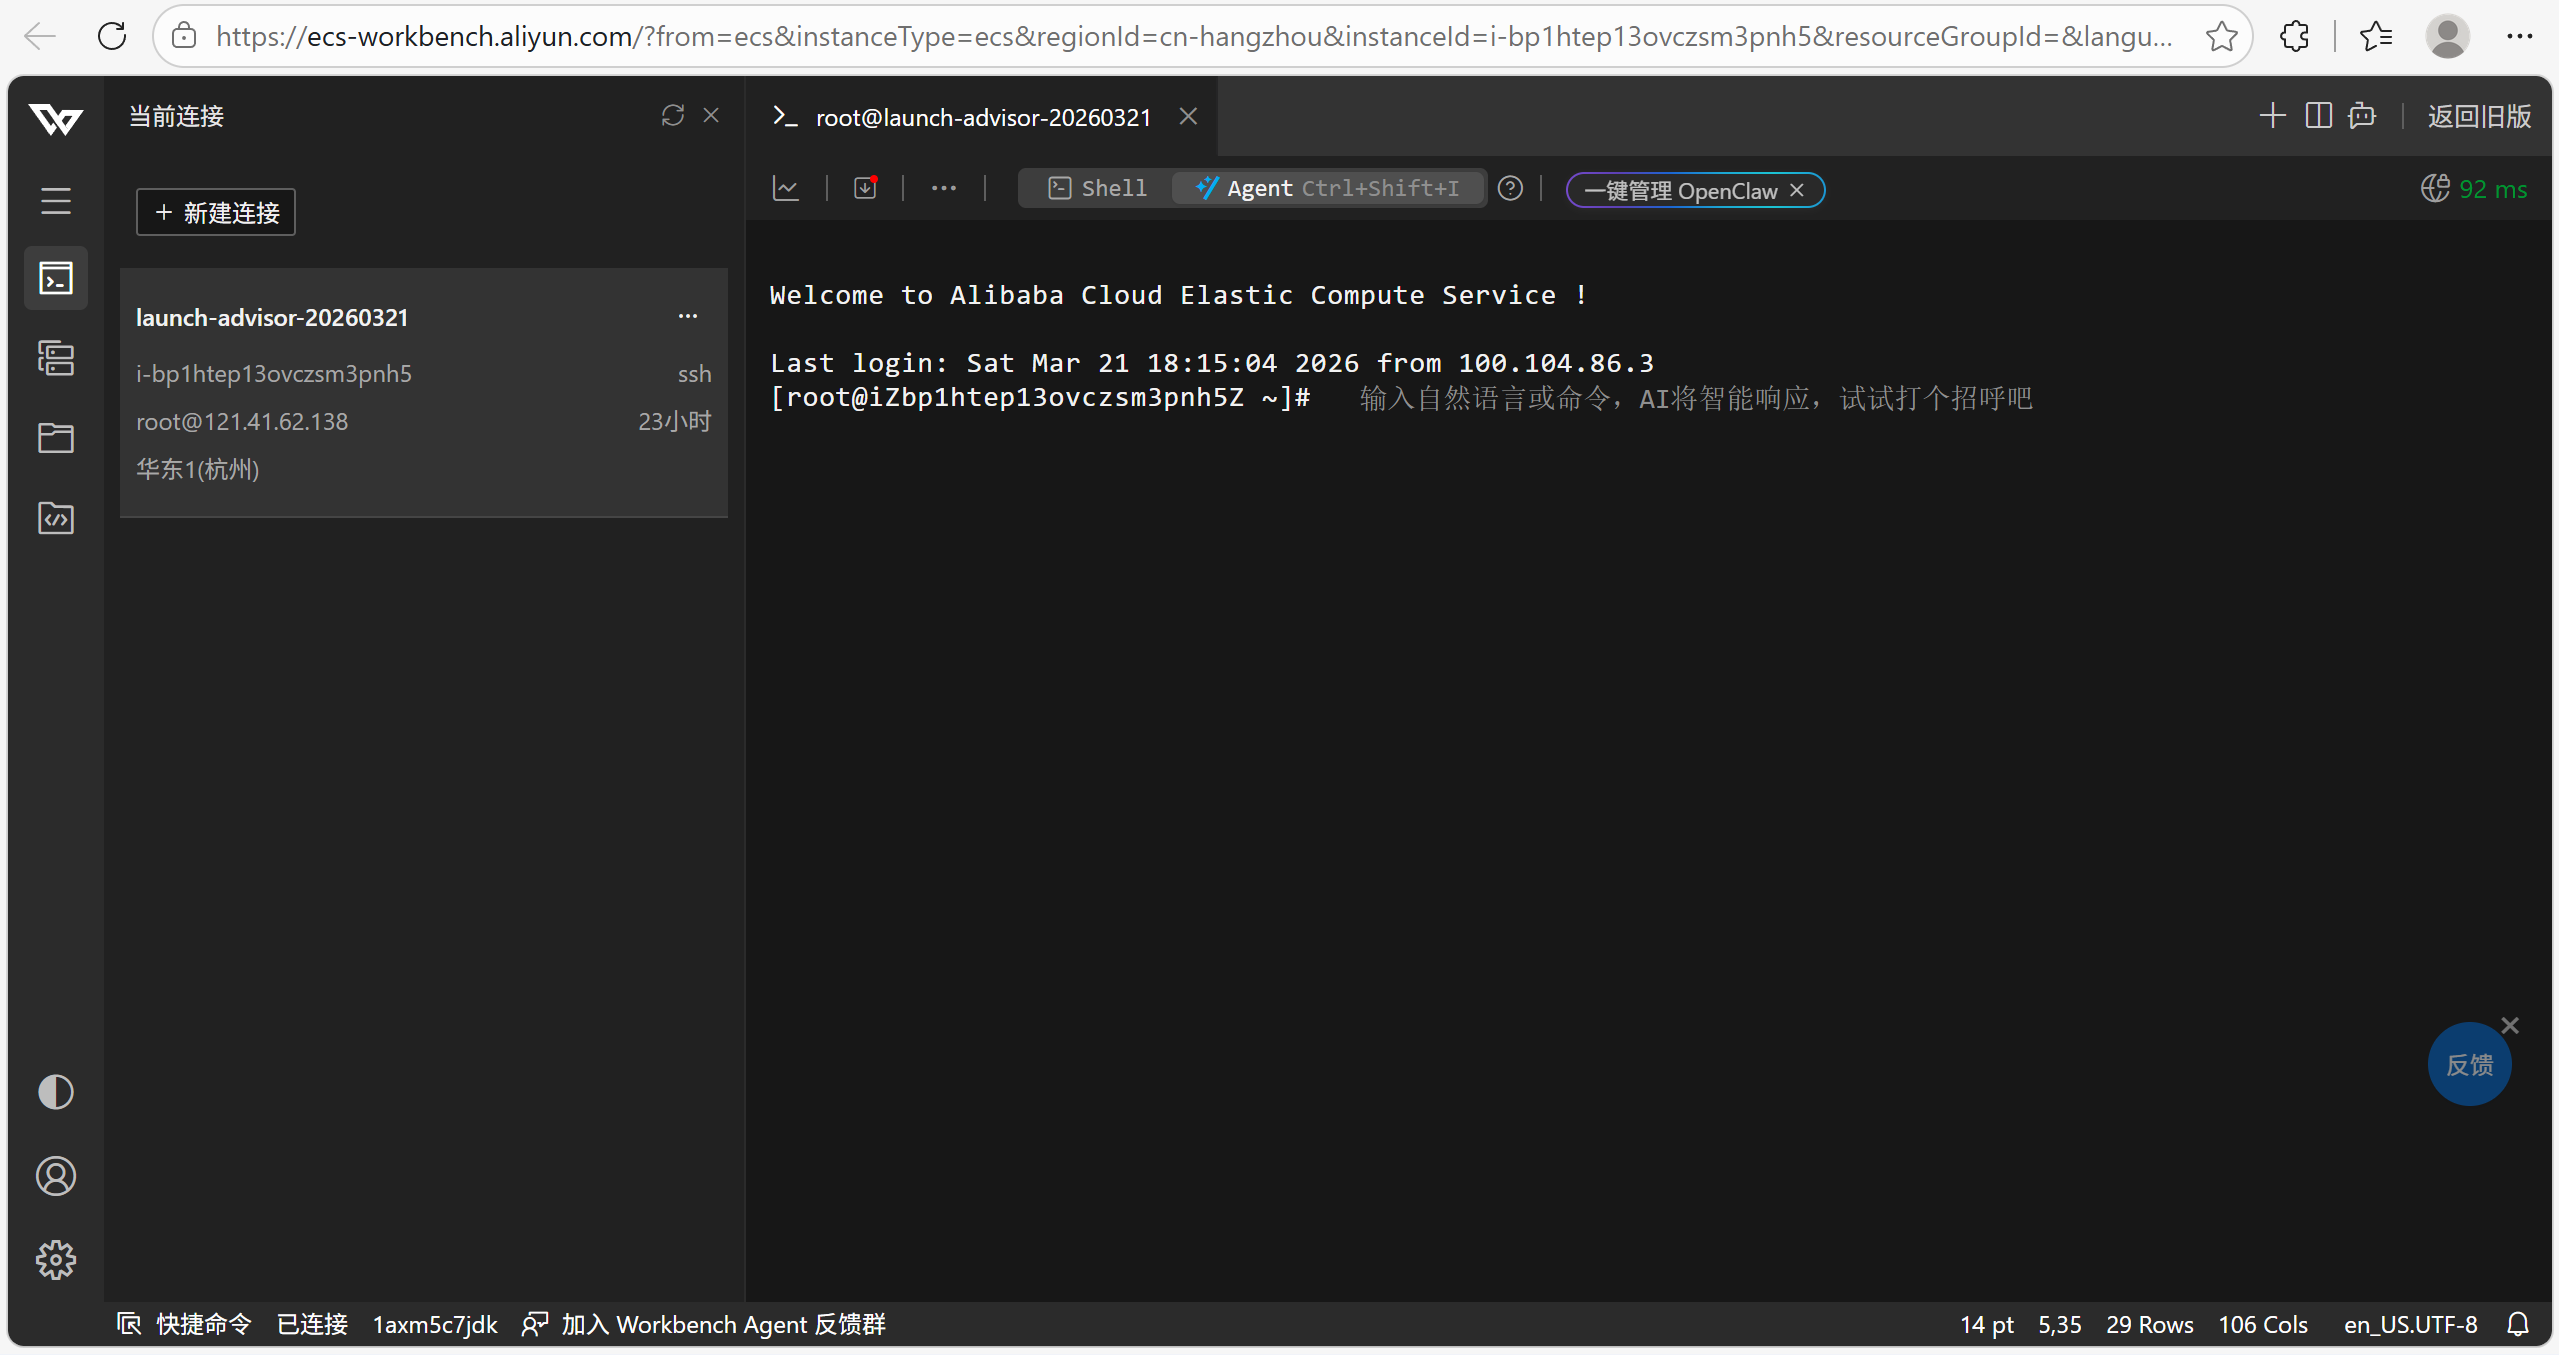Toggle the dark/light theme icon

pyautogui.click(x=56, y=1092)
